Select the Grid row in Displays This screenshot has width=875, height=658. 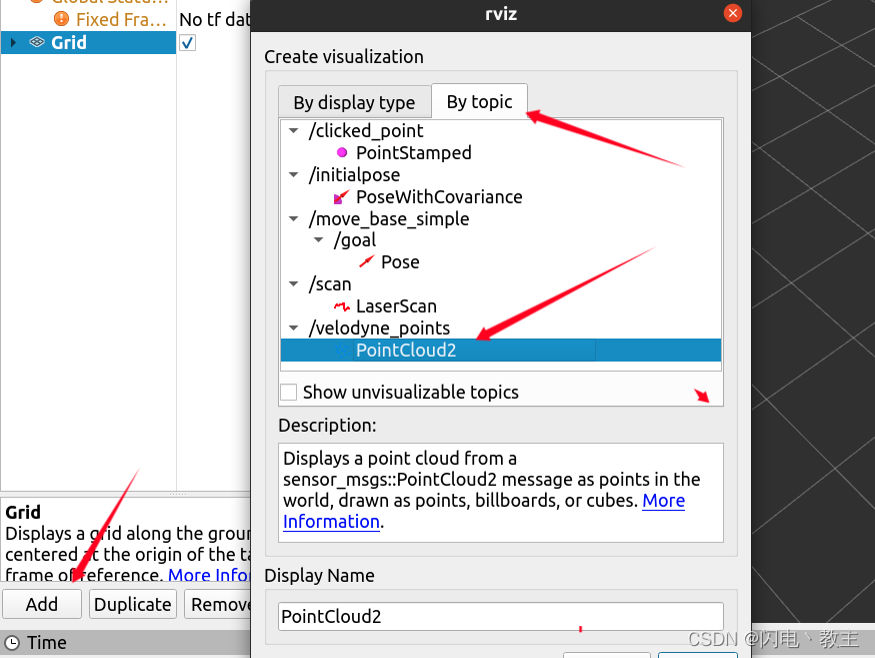(88, 42)
